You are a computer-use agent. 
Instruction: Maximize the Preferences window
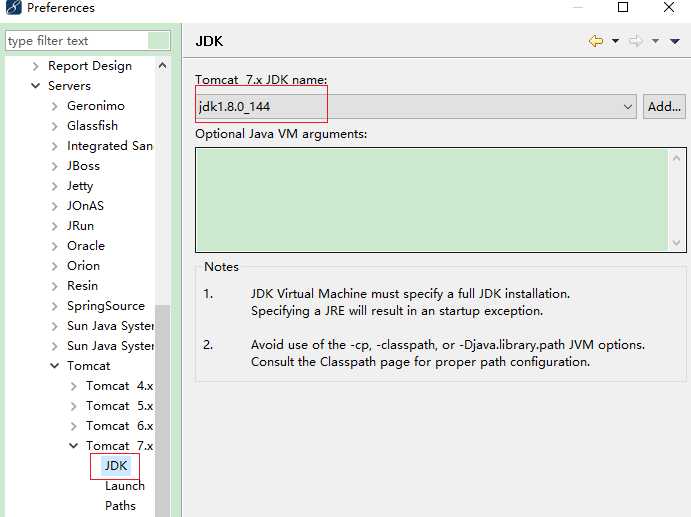(x=623, y=7)
